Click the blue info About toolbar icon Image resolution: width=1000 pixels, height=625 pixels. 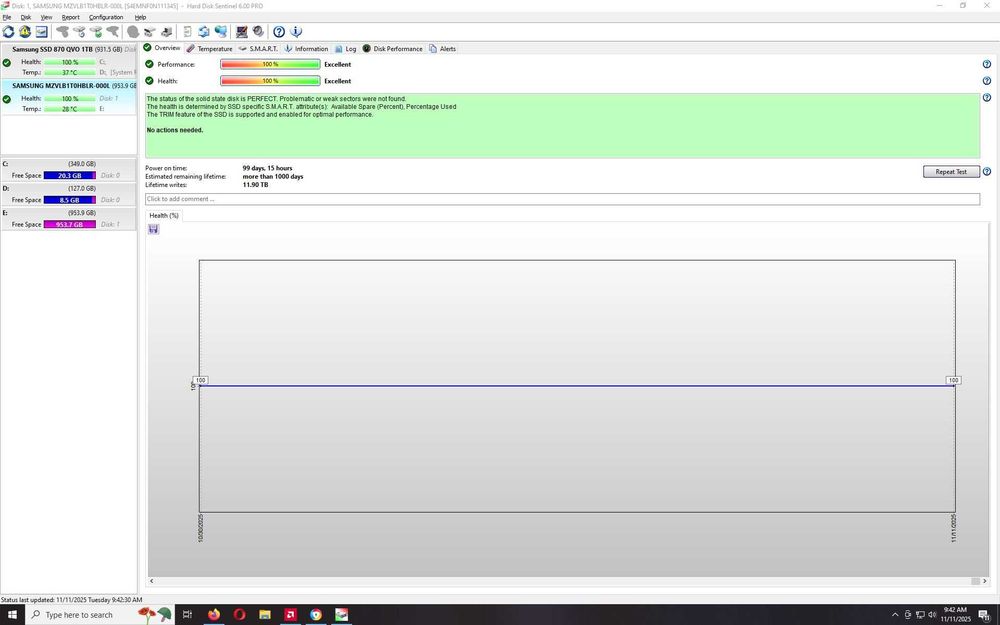pos(296,31)
